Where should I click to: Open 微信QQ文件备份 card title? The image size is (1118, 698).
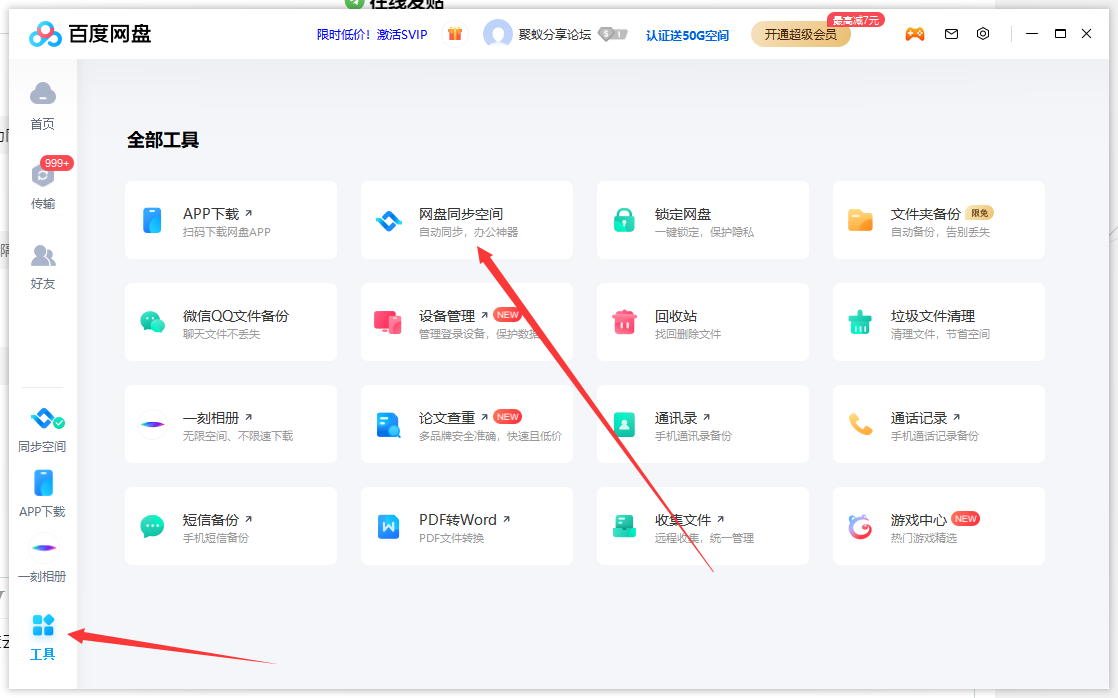236,316
